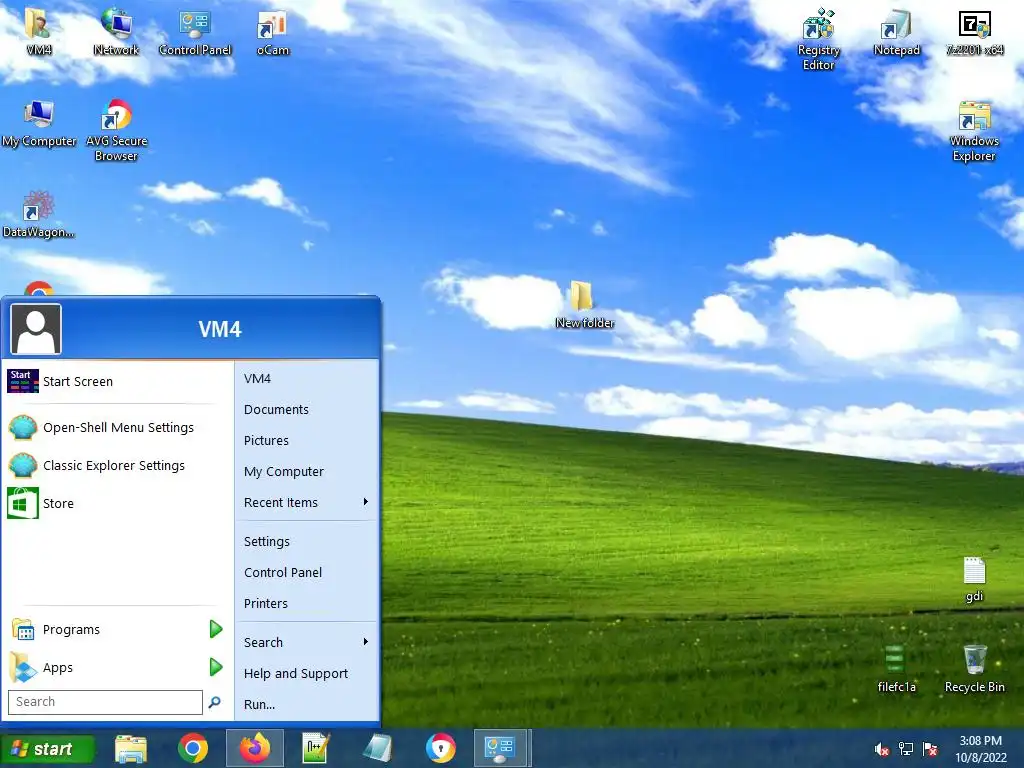
Task: Open the Network desktop icon
Action: (x=116, y=31)
